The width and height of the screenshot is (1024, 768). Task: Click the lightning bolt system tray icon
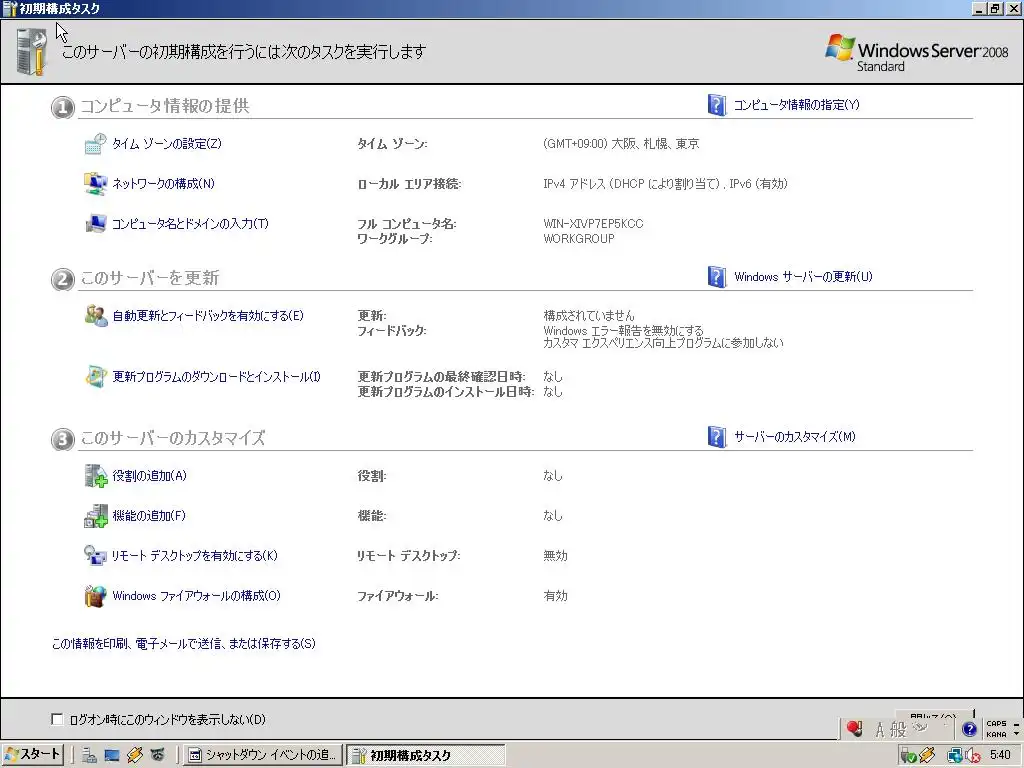(926, 756)
